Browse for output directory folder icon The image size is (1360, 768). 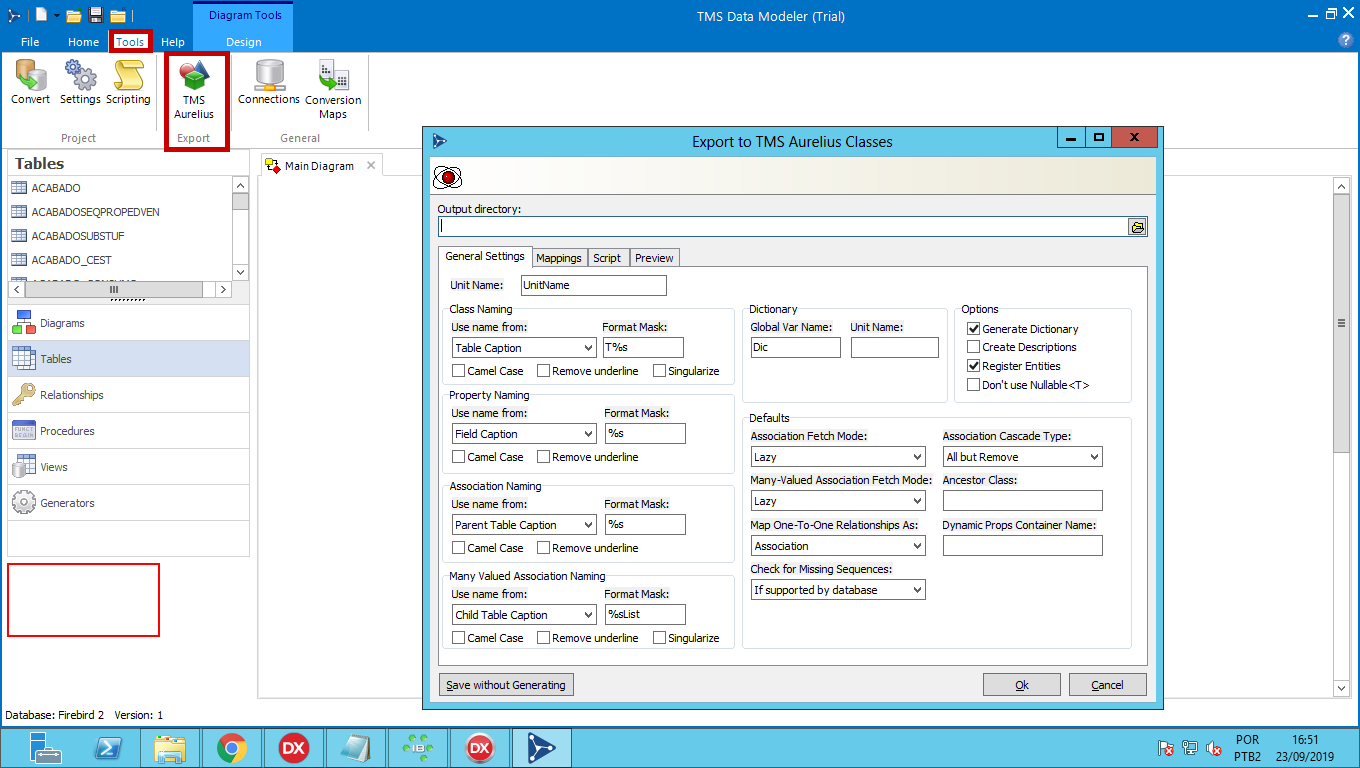[1138, 227]
